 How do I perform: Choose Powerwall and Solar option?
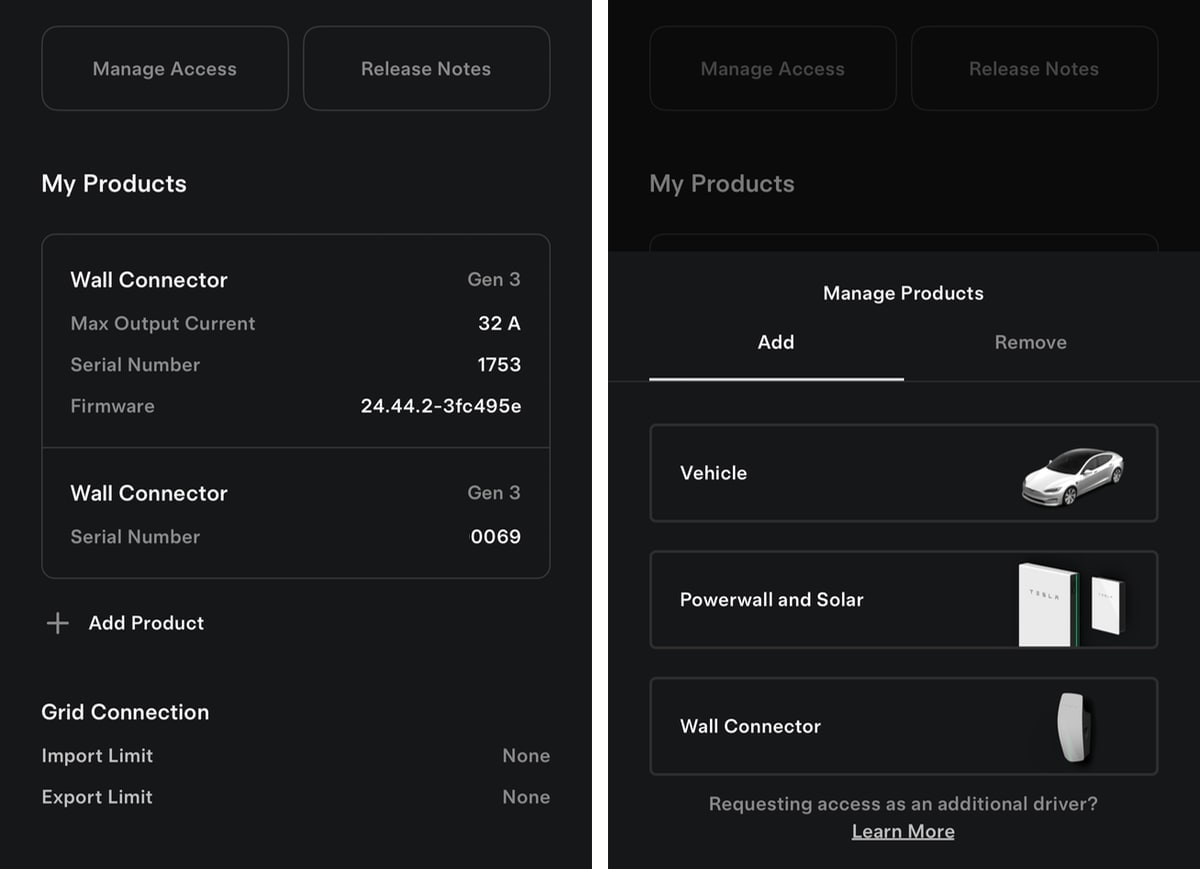904,600
